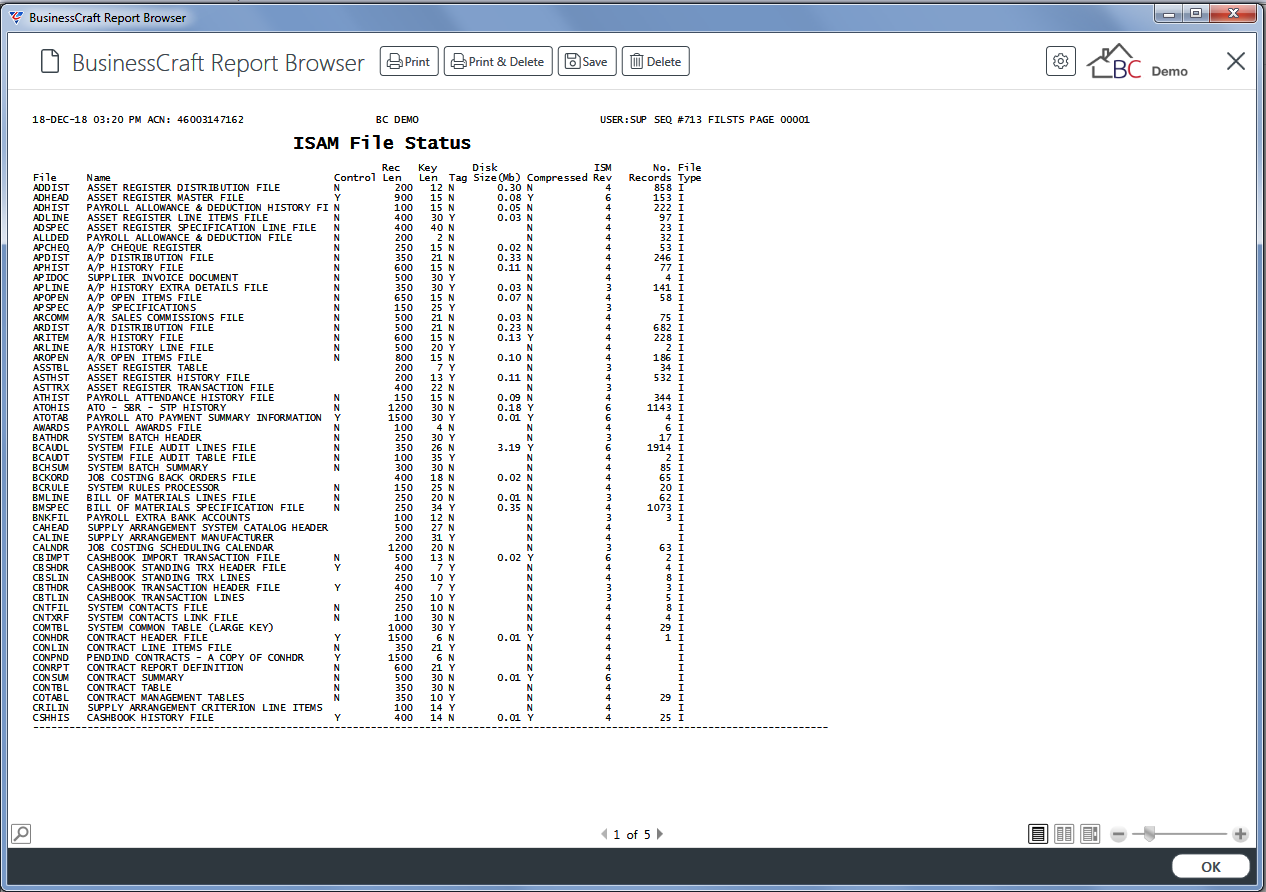The width and height of the screenshot is (1266, 892).
Task: Click the CBIMPT file code
Action: pos(51,558)
